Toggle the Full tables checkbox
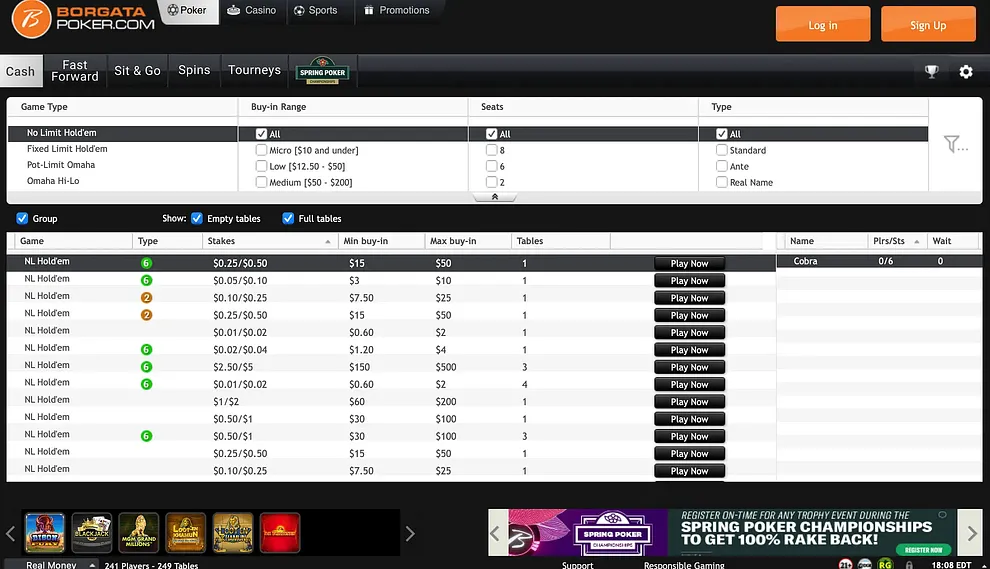This screenshot has height=569, width=990. 288,218
